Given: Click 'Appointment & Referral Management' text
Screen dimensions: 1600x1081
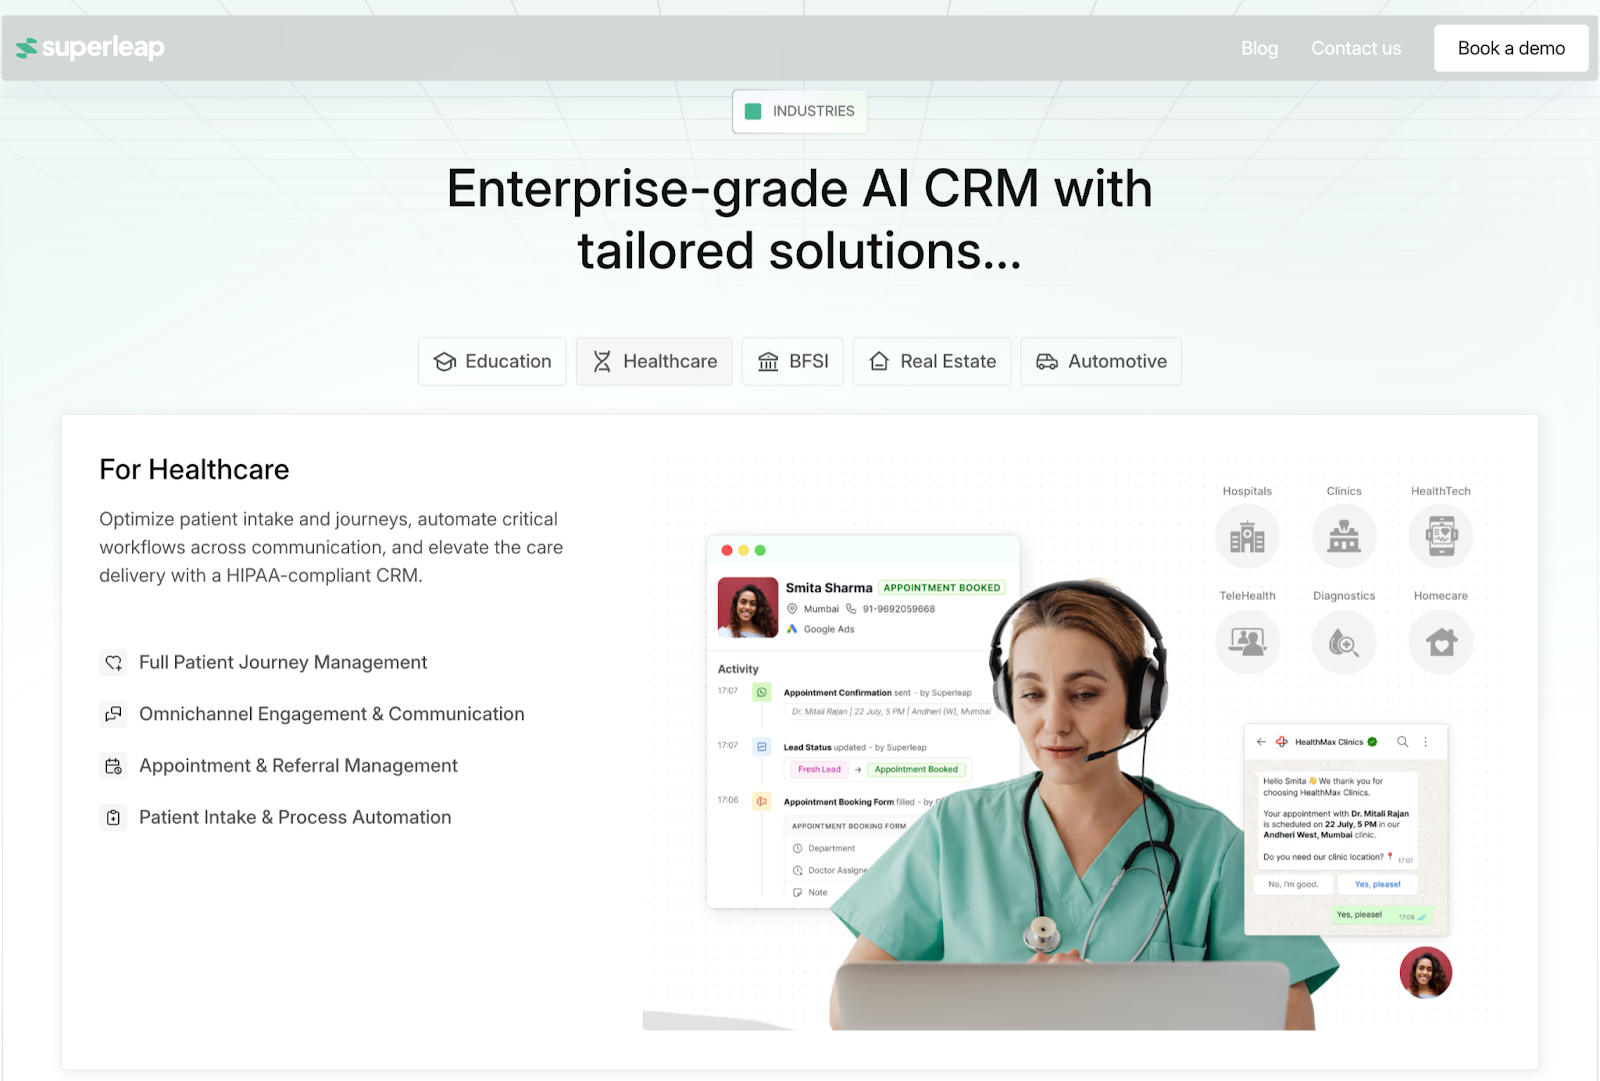Looking at the screenshot, I should pyautogui.click(x=298, y=766).
